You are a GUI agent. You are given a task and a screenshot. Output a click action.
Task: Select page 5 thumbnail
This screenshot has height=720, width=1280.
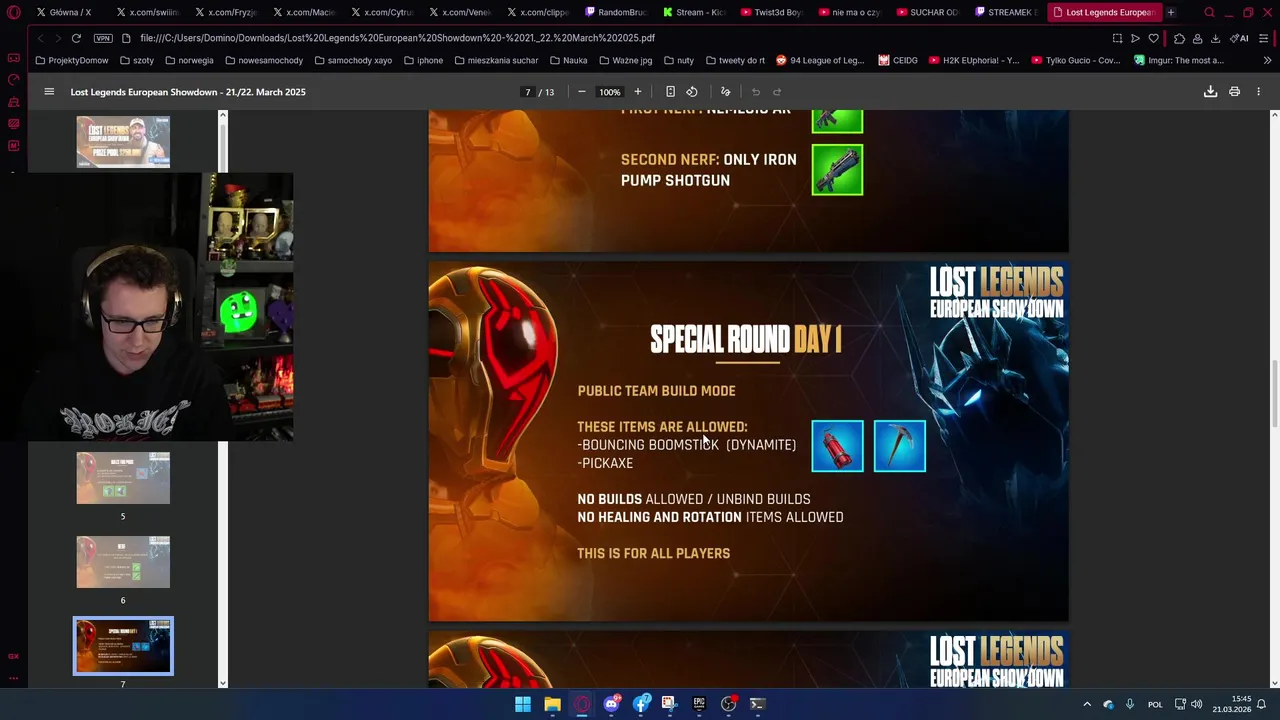pyautogui.click(x=123, y=478)
